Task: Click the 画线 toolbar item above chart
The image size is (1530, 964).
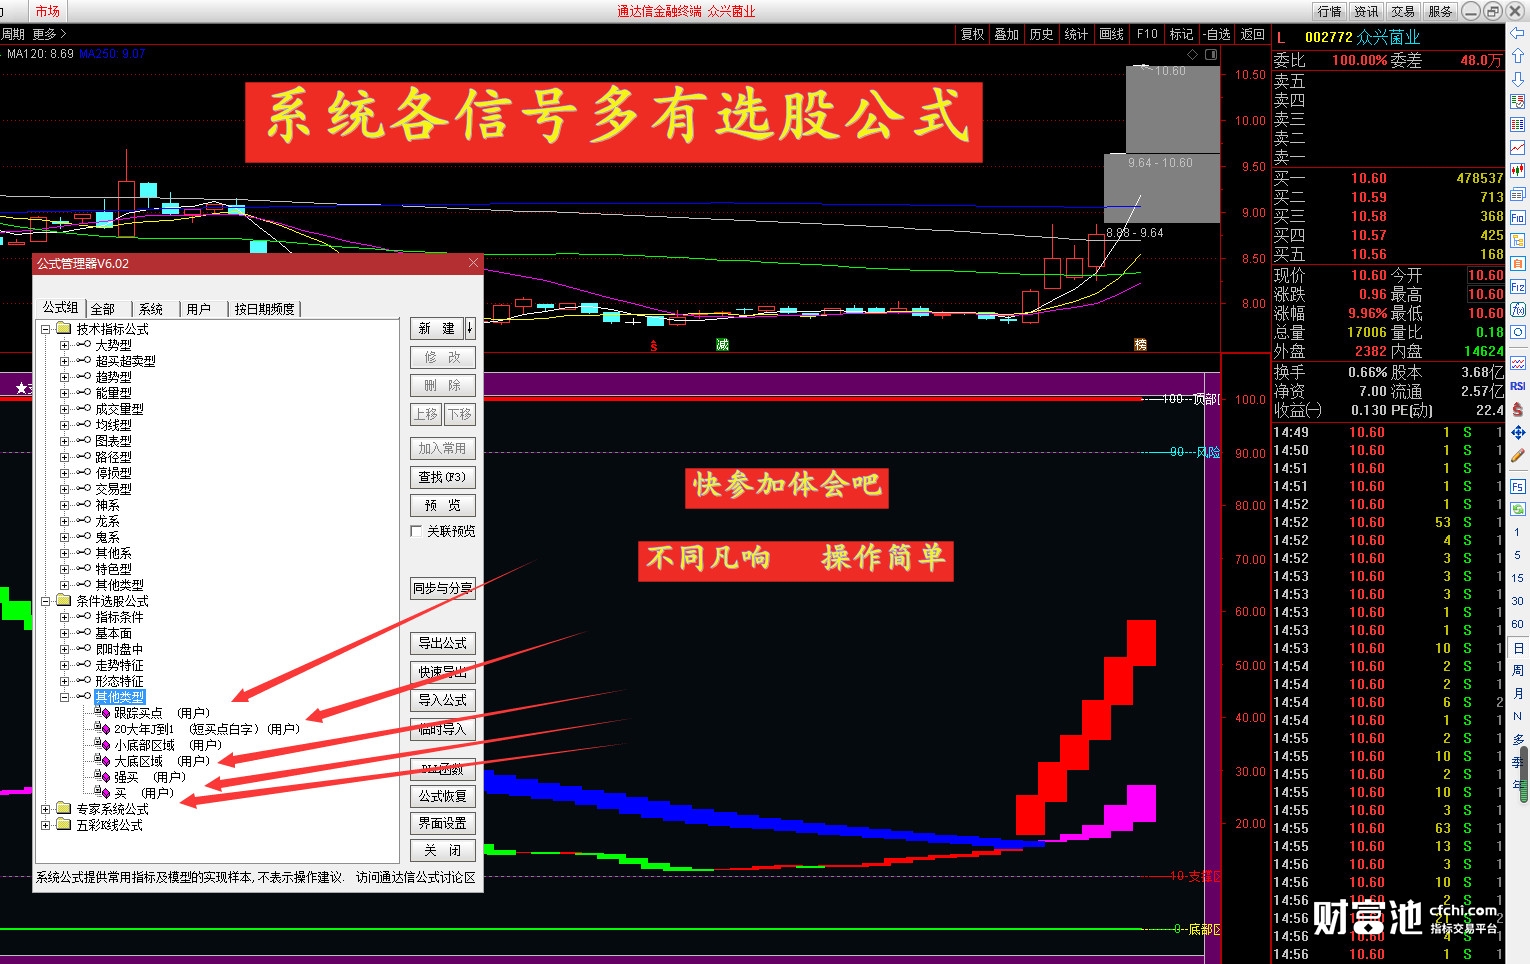Action: point(1111,34)
